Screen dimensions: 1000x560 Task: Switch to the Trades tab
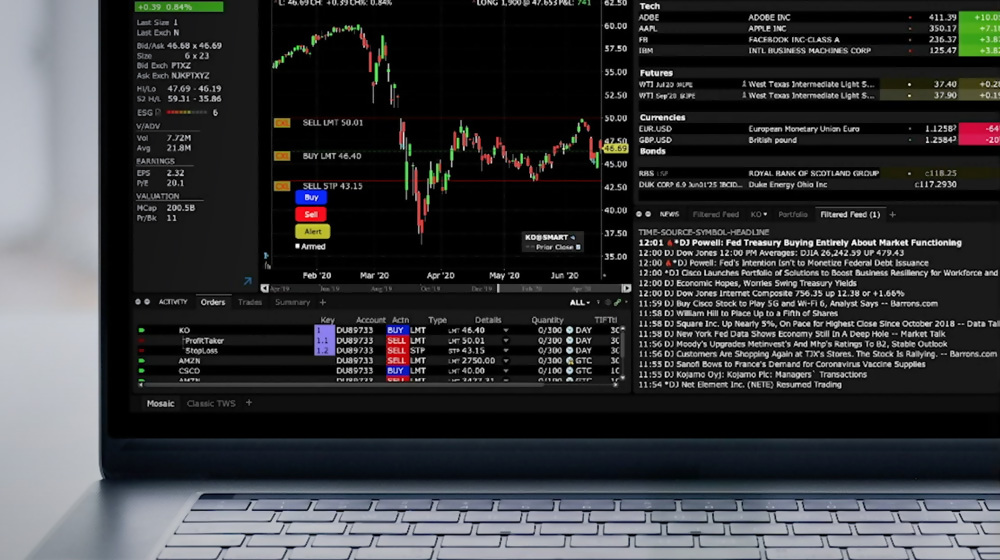(x=250, y=302)
